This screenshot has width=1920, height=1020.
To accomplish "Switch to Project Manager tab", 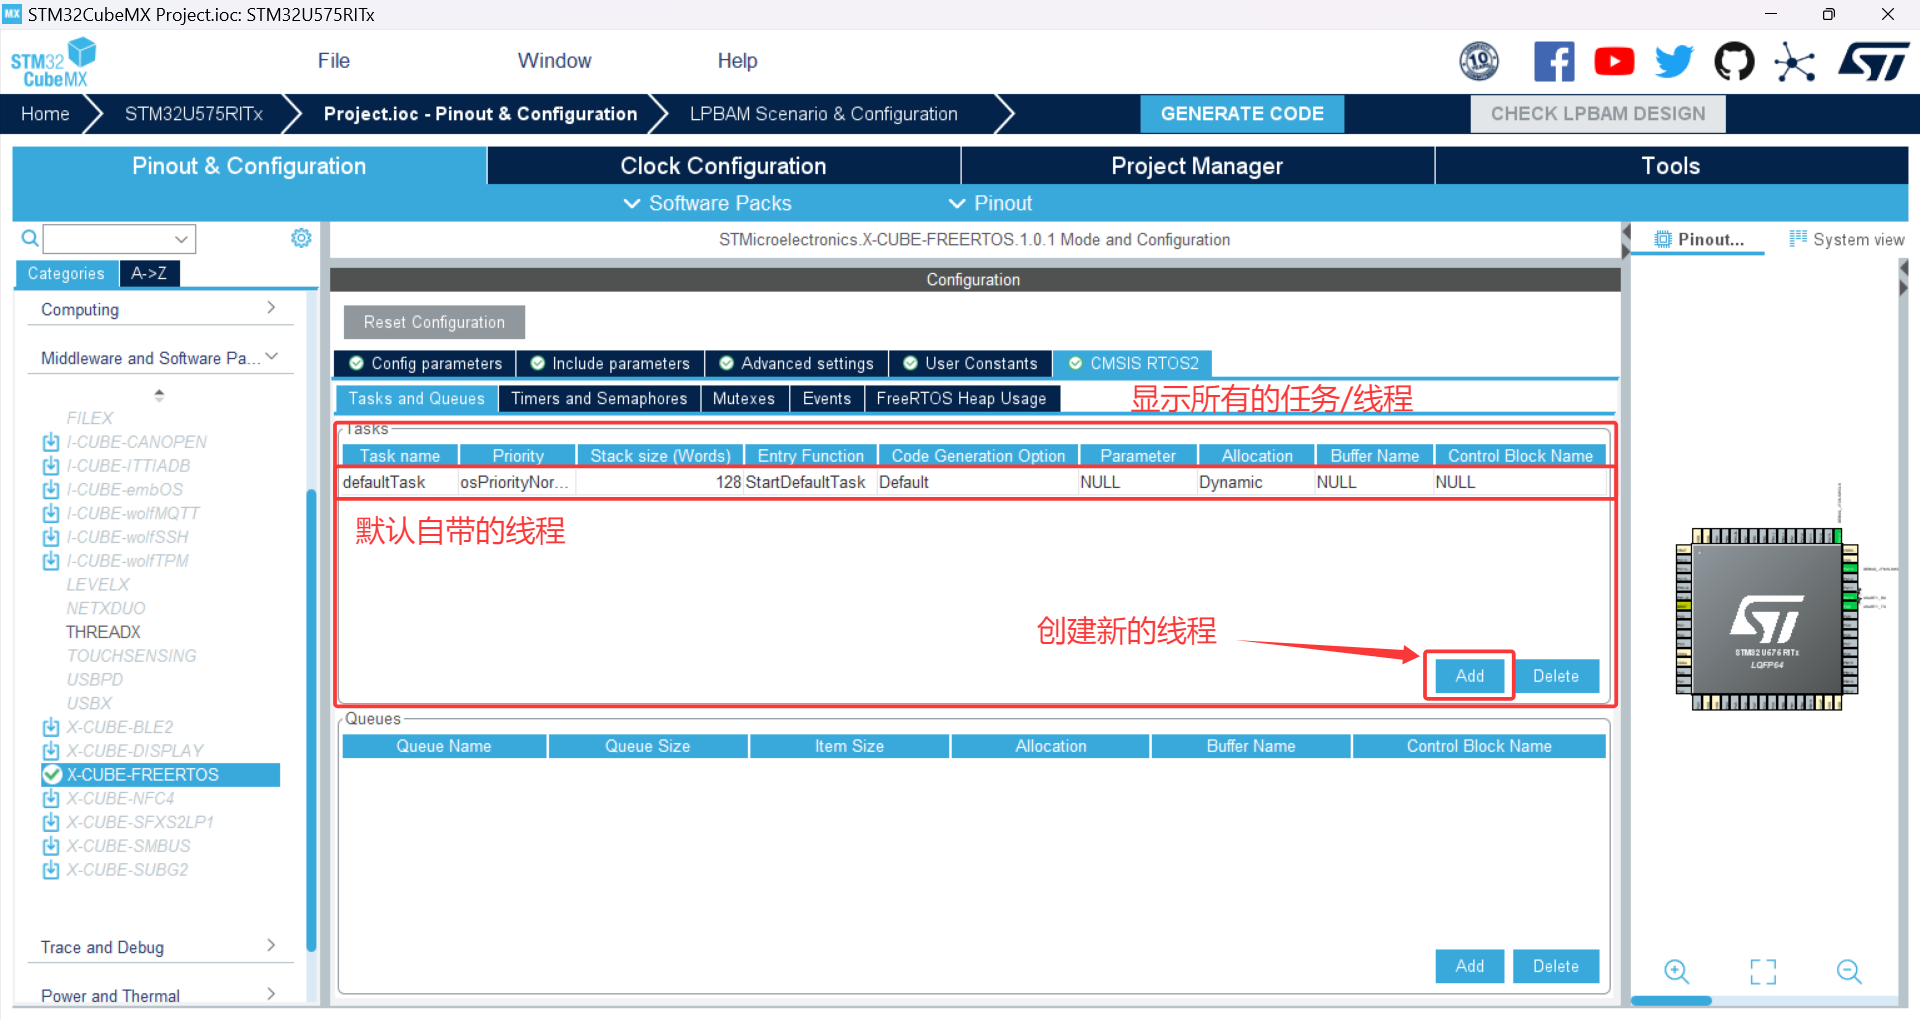I will point(1197,166).
